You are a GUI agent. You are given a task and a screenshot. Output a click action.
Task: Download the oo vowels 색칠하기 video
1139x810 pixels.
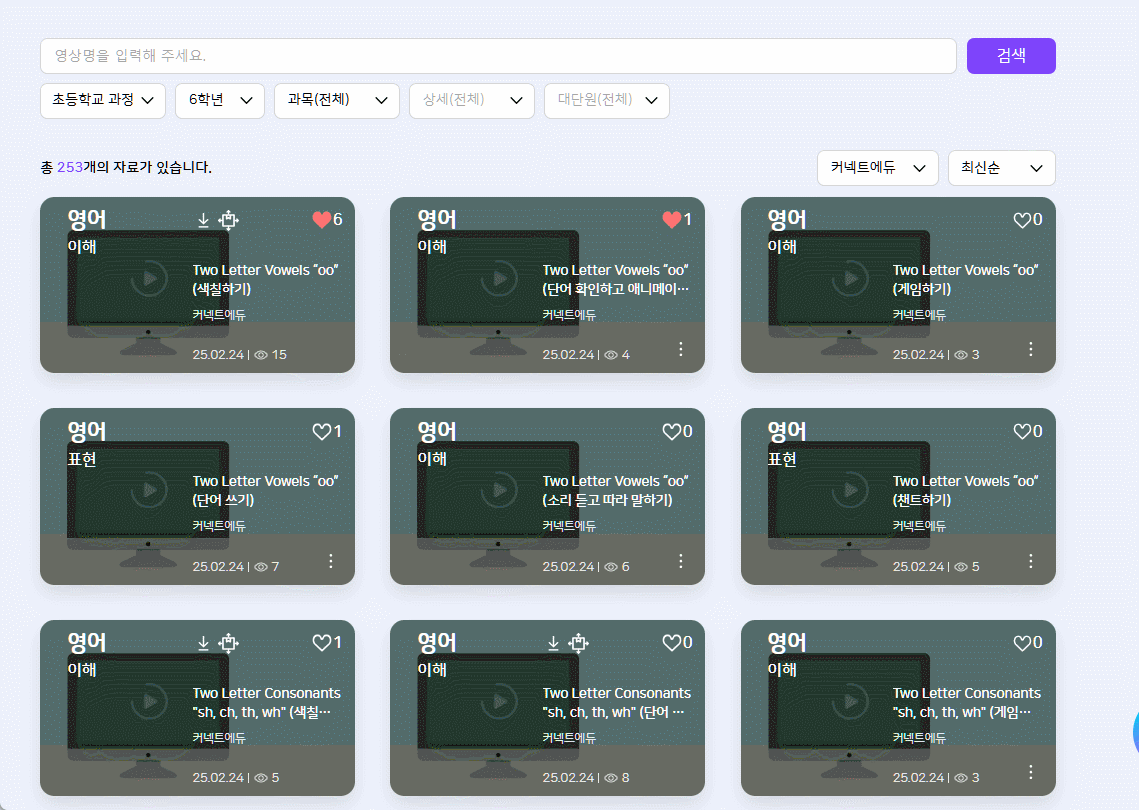[x=203, y=220]
